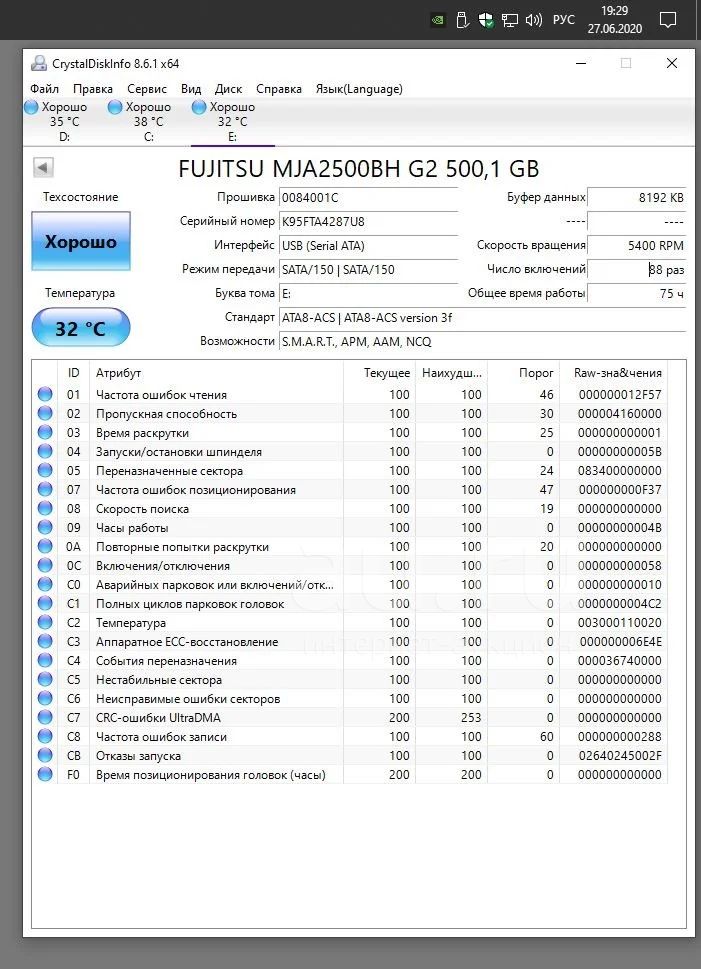This screenshot has height=969, width=701.
Task: Click the Интерфейс field USB (Serial ATA)
Action: [368, 245]
